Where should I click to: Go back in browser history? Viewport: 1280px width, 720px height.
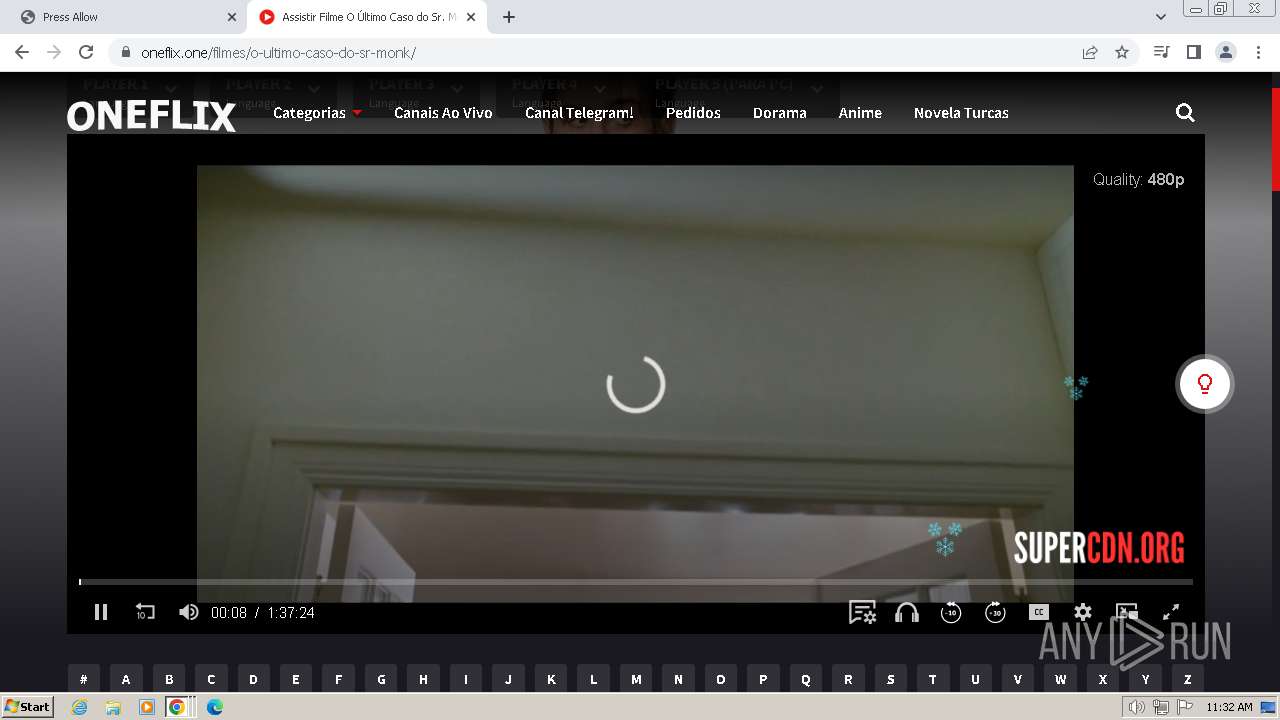[22, 52]
